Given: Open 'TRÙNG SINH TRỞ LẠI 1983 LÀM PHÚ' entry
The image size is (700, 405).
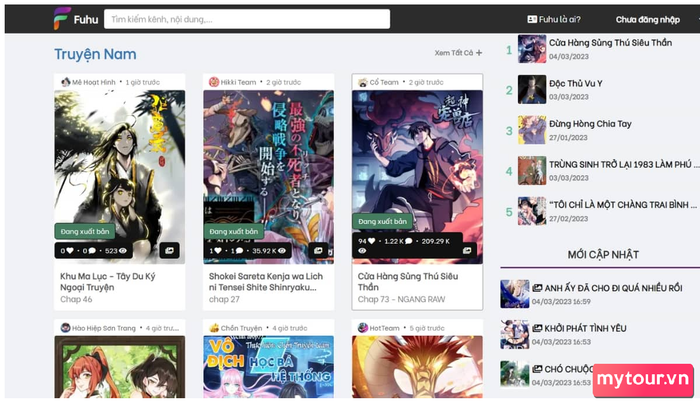Looking at the screenshot, I should (x=624, y=164).
